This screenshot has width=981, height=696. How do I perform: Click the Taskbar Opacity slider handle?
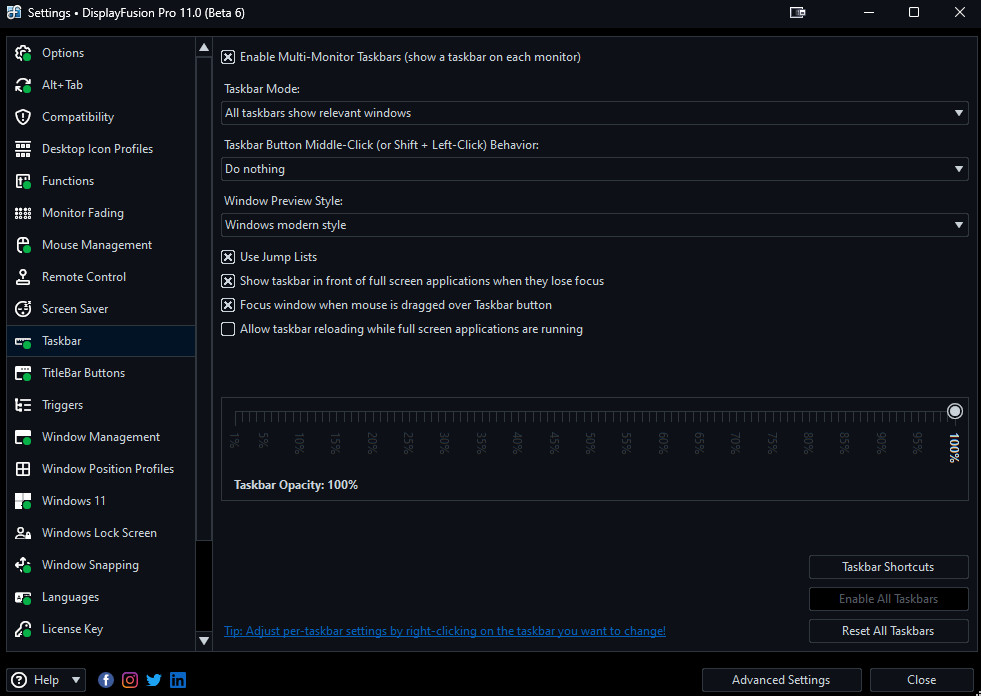pyautogui.click(x=955, y=411)
